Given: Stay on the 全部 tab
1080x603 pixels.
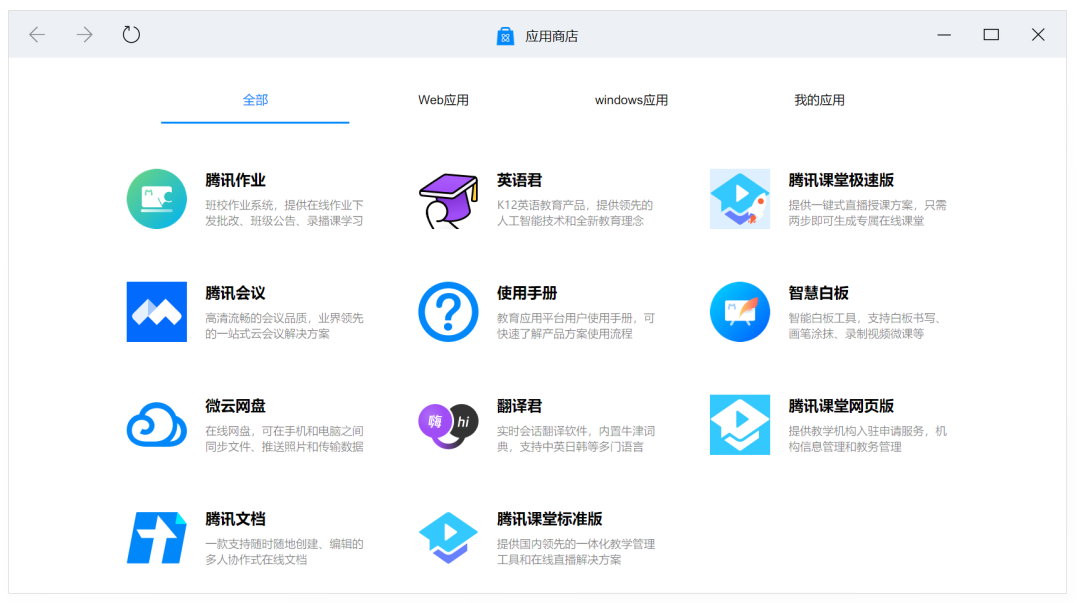Looking at the screenshot, I should [x=255, y=99].
